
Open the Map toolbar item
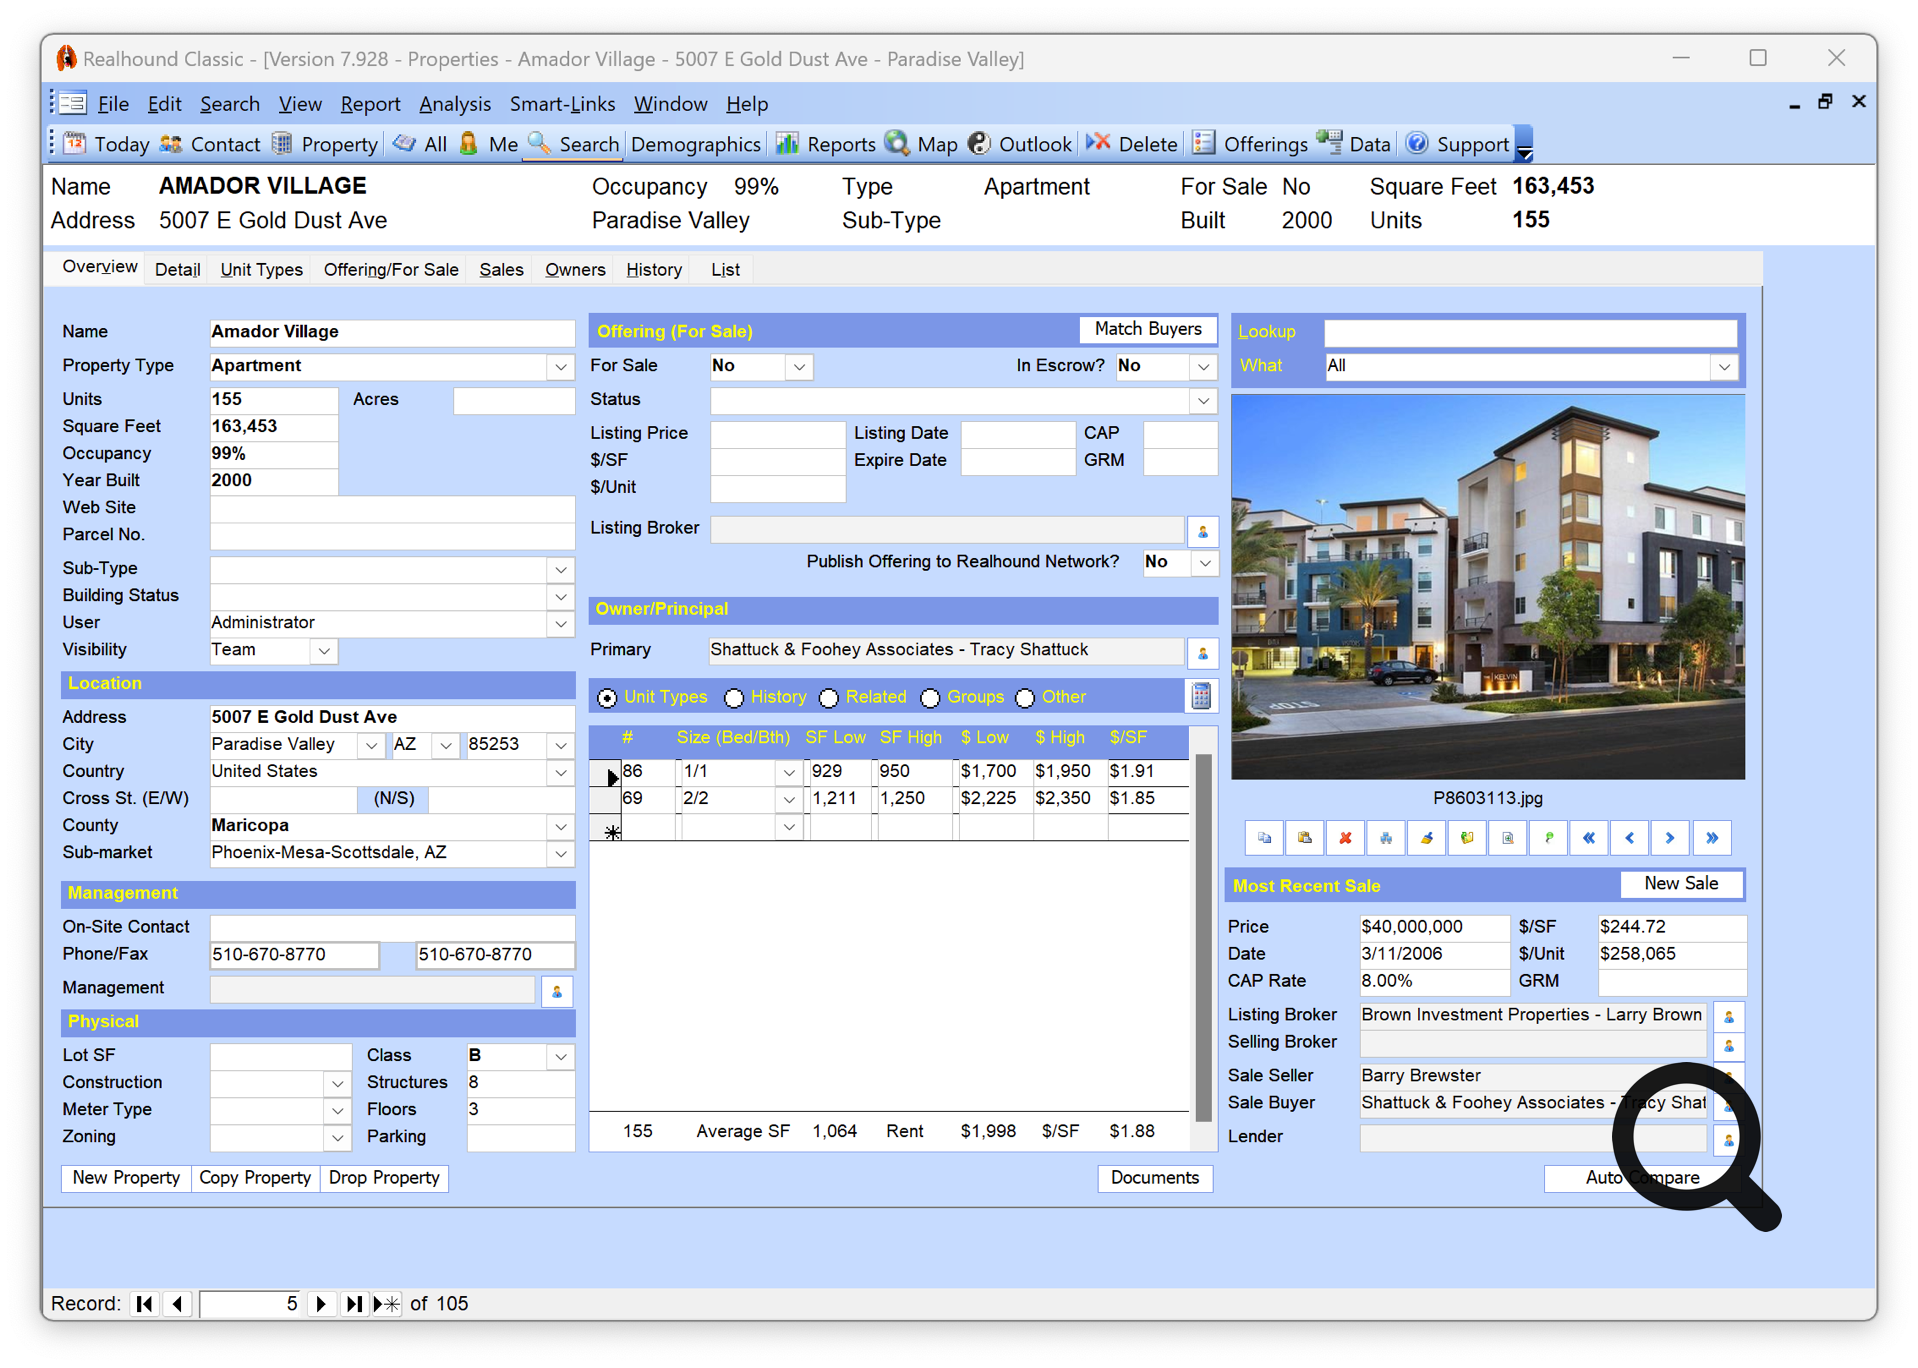point(922,144)
